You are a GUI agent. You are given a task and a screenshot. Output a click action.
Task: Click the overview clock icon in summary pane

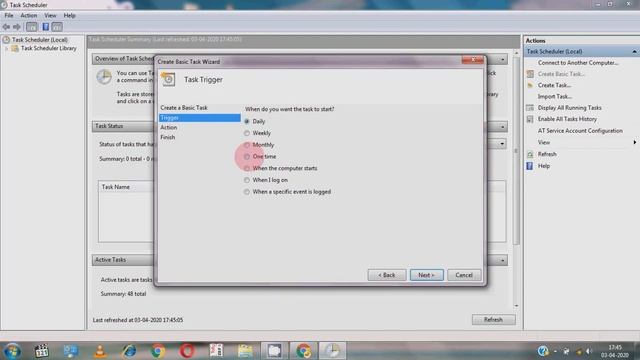pos(104,77)
